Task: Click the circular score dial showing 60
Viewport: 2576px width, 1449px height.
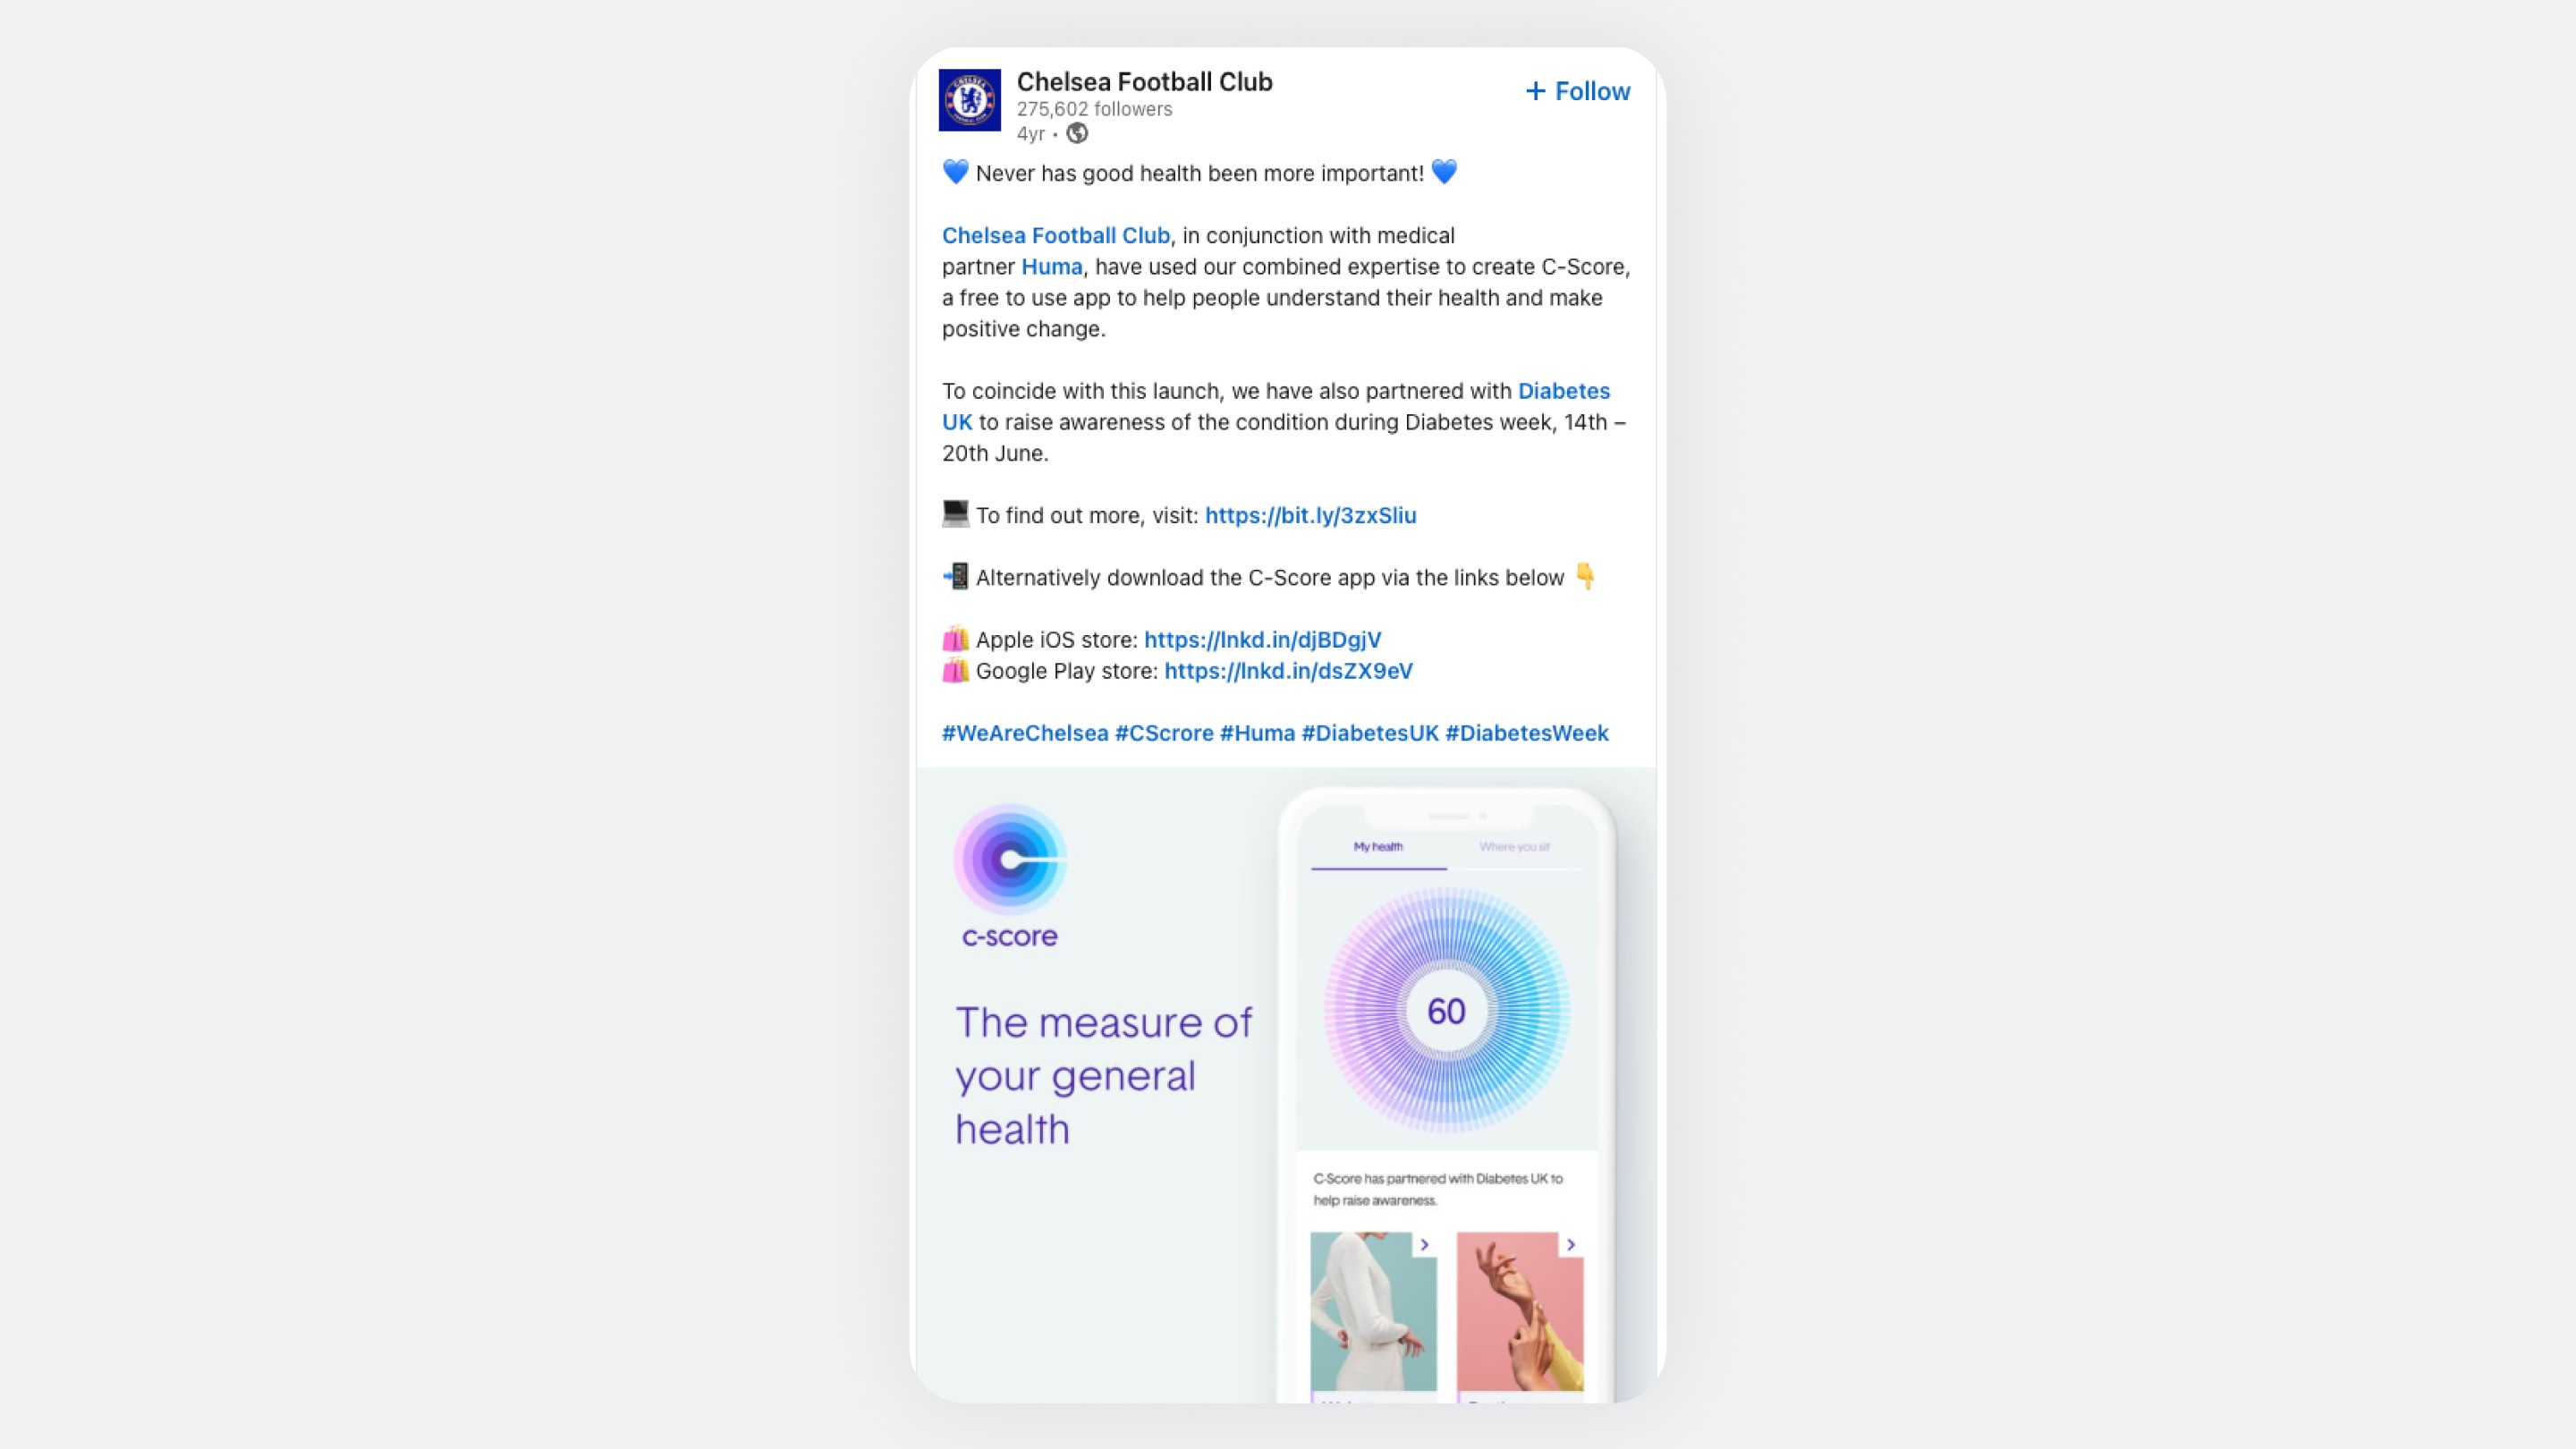Action: pyautogui.click(x=1446, y=1011)
